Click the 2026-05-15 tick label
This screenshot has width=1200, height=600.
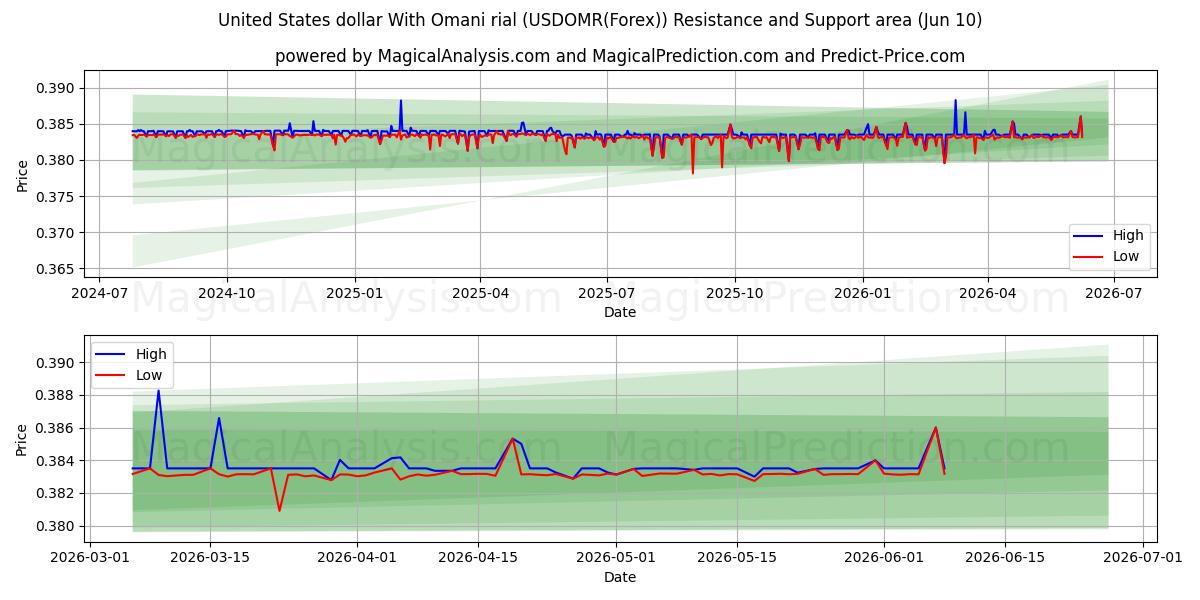(737, 557)
